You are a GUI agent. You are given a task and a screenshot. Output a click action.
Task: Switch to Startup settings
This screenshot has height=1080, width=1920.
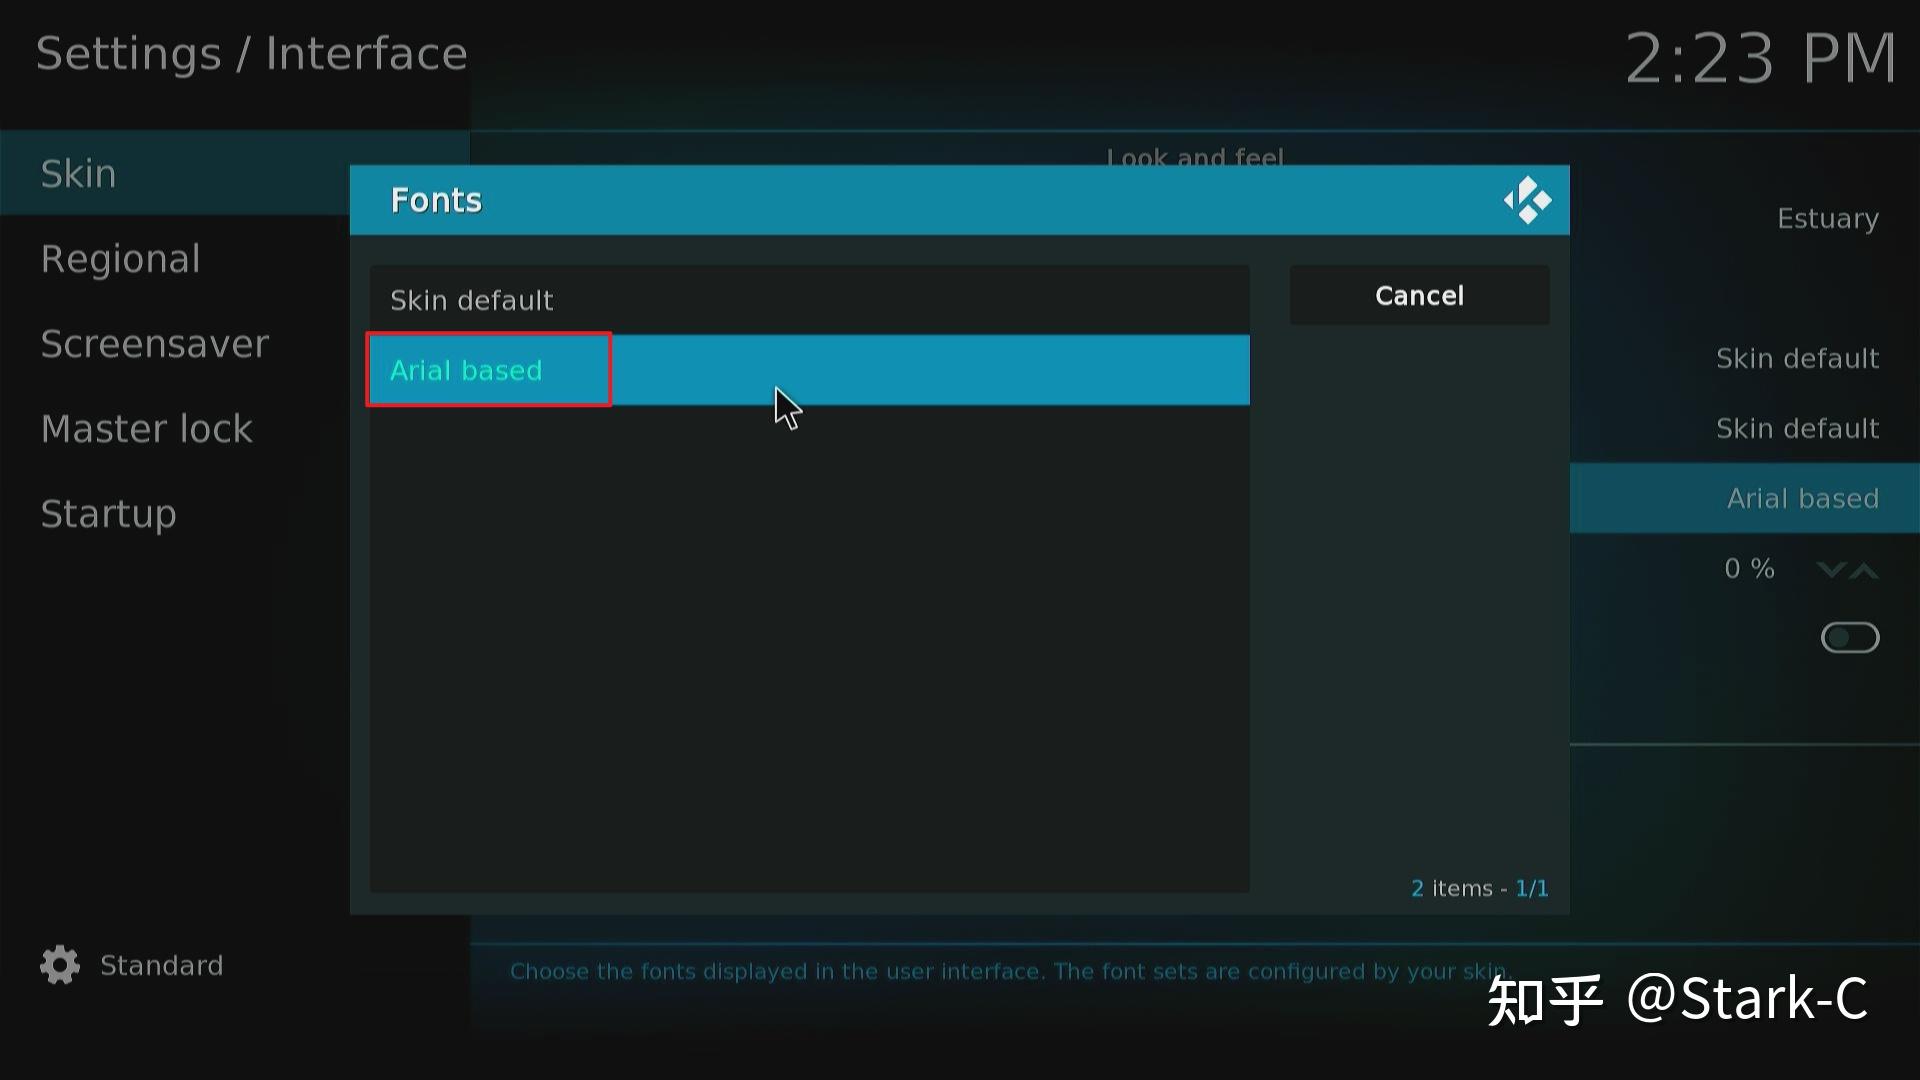click(108, 514)
